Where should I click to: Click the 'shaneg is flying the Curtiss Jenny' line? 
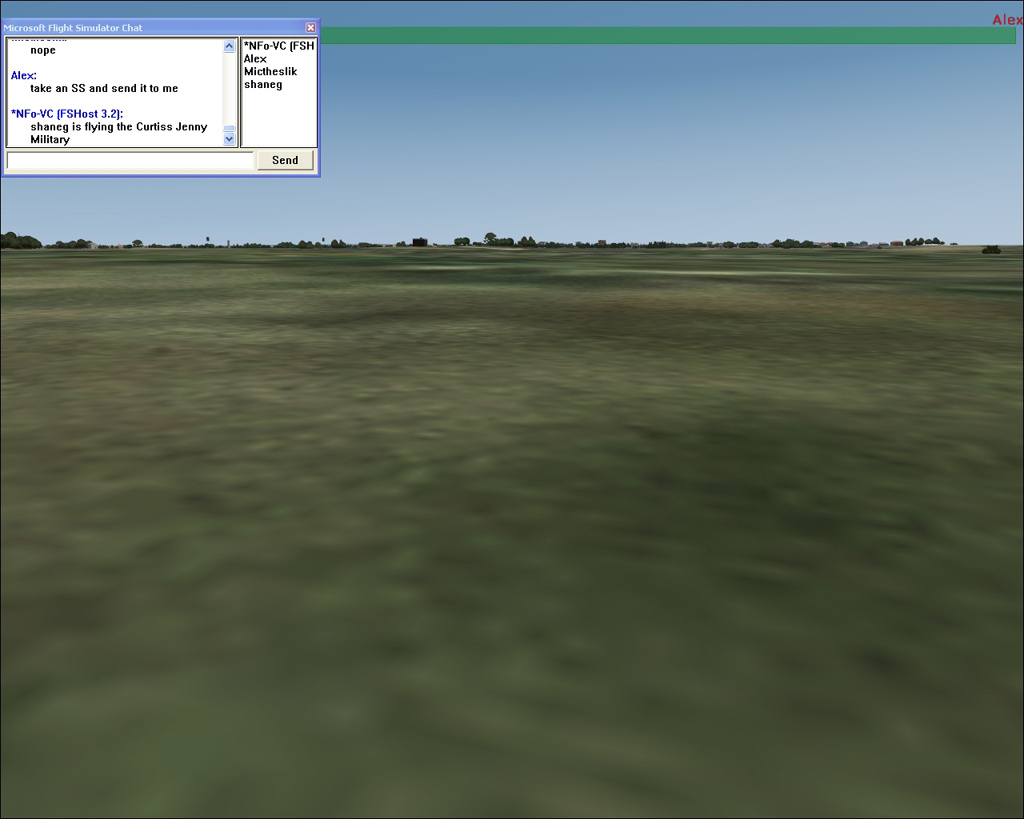pos(119,127)
